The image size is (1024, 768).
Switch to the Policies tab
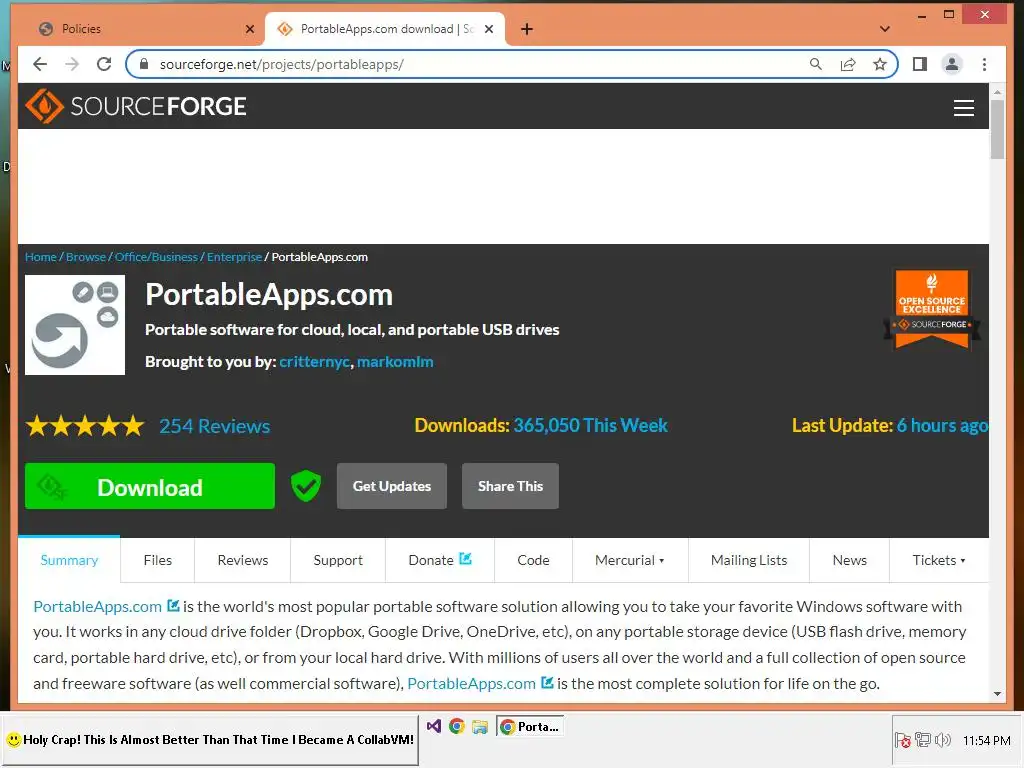point(146,29)
